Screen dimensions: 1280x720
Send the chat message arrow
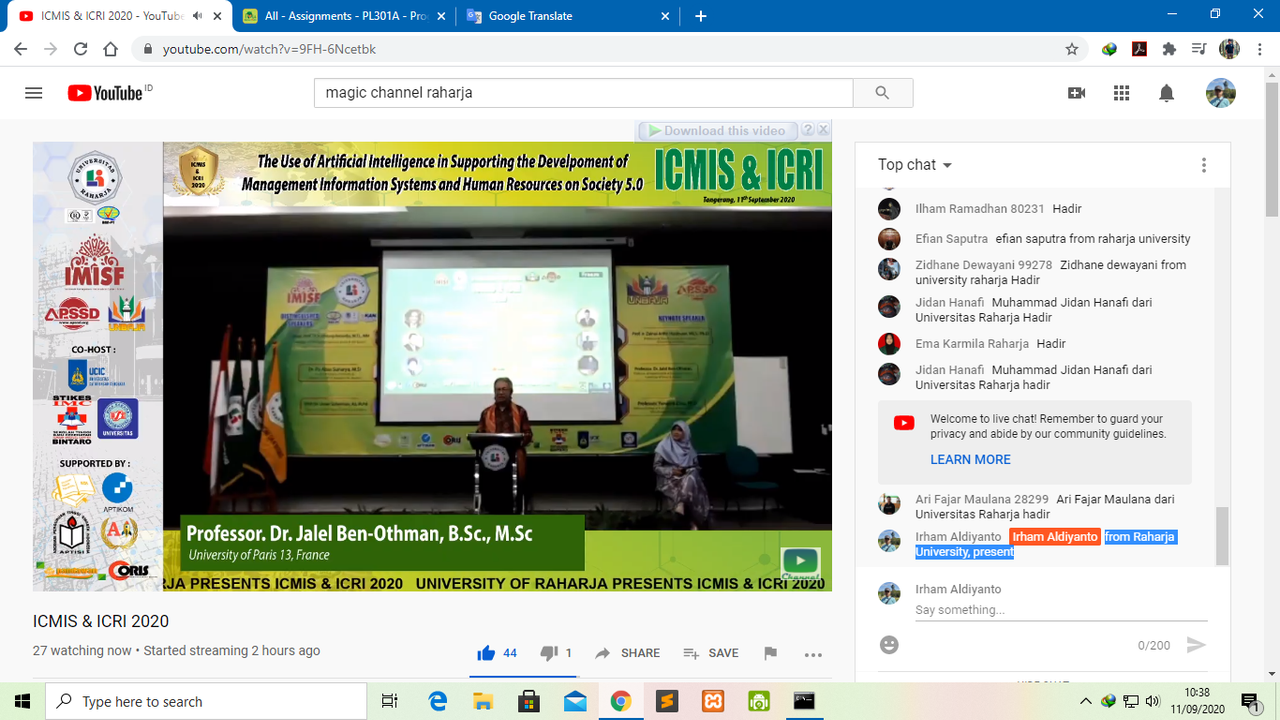1196,645
